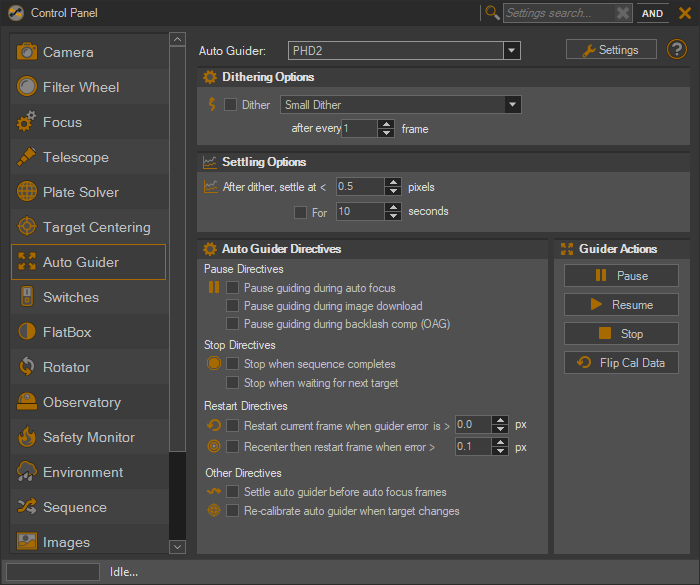Enable Recenter then restart frame checkbox

[x=232, y=446]
